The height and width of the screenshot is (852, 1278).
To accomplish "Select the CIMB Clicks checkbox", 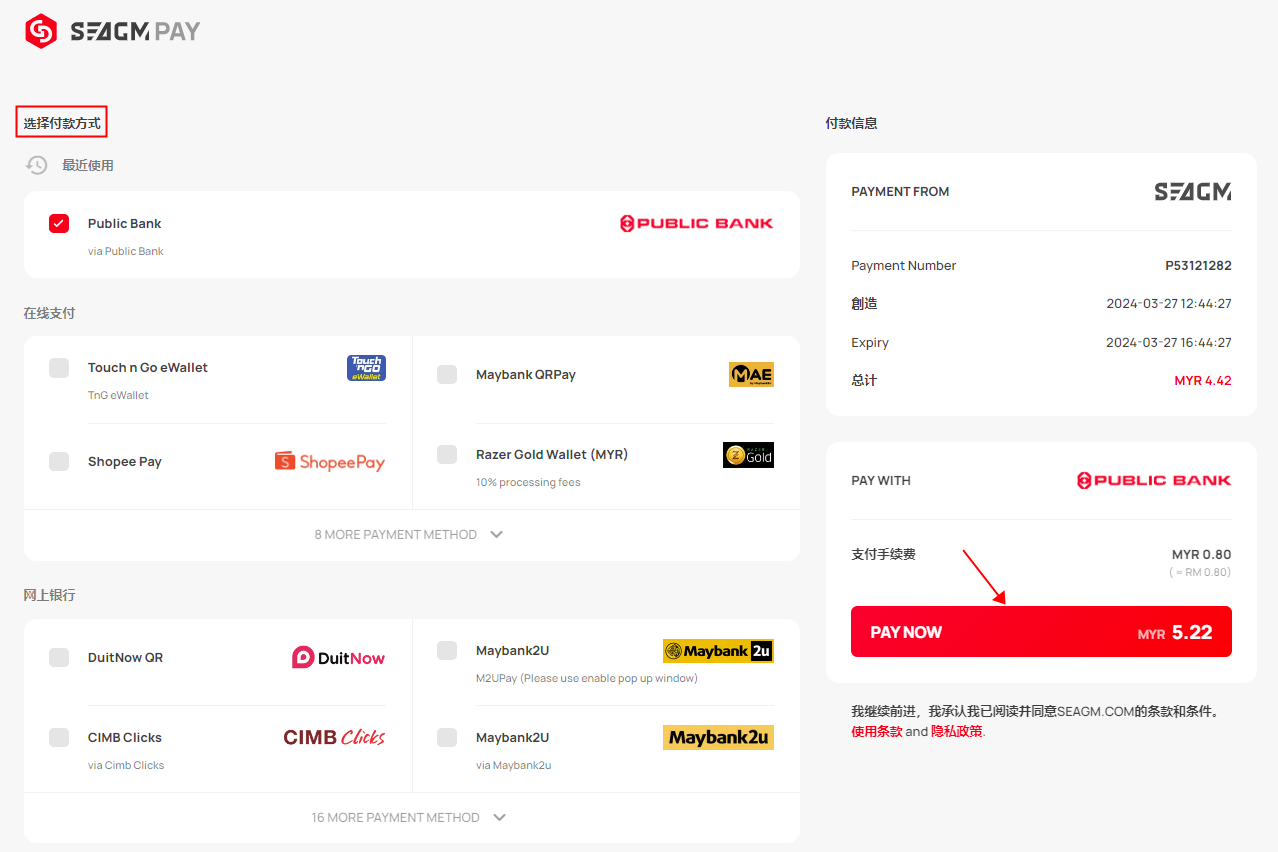I will coord(59,737).
